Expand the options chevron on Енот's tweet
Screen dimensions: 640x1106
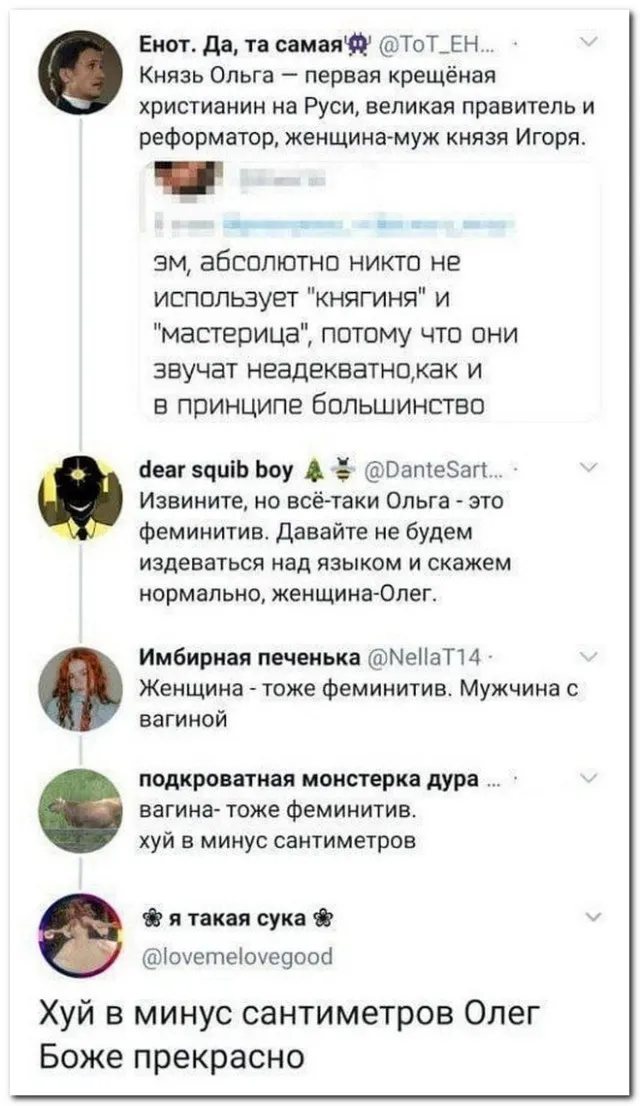point(588,43)
